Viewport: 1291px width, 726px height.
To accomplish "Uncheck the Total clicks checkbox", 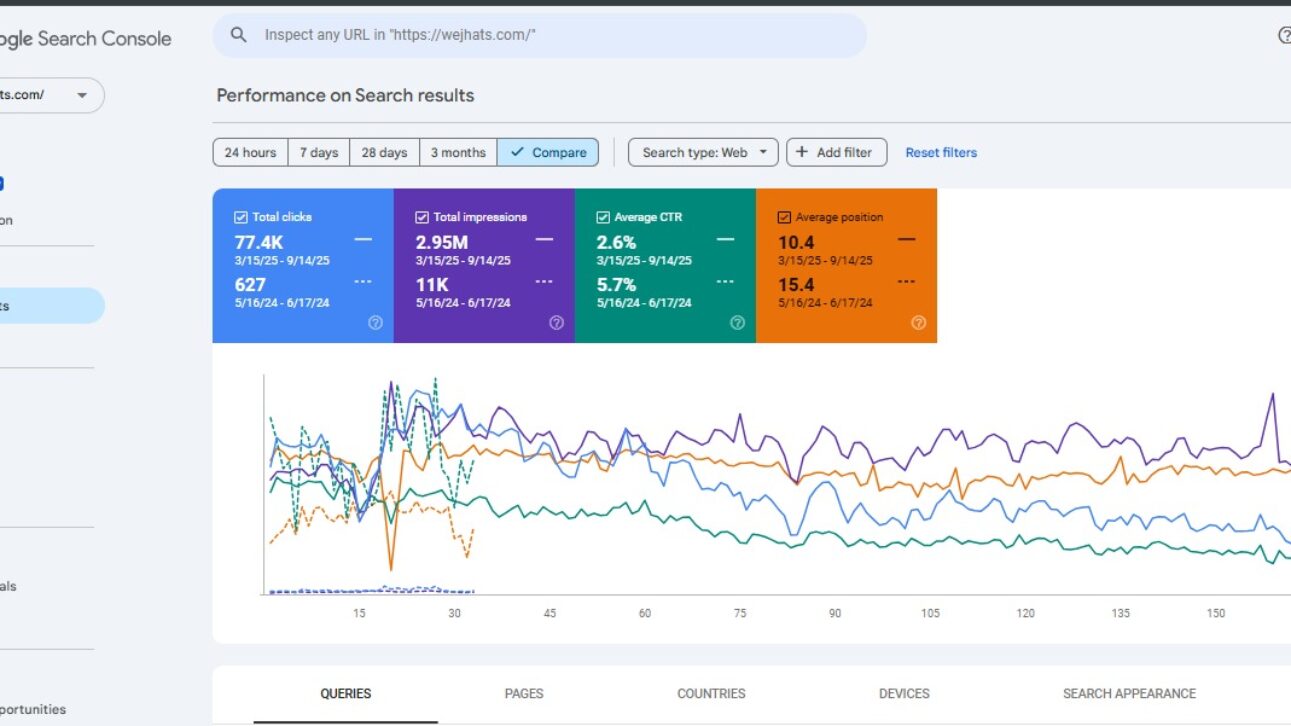I will [240, 217].
